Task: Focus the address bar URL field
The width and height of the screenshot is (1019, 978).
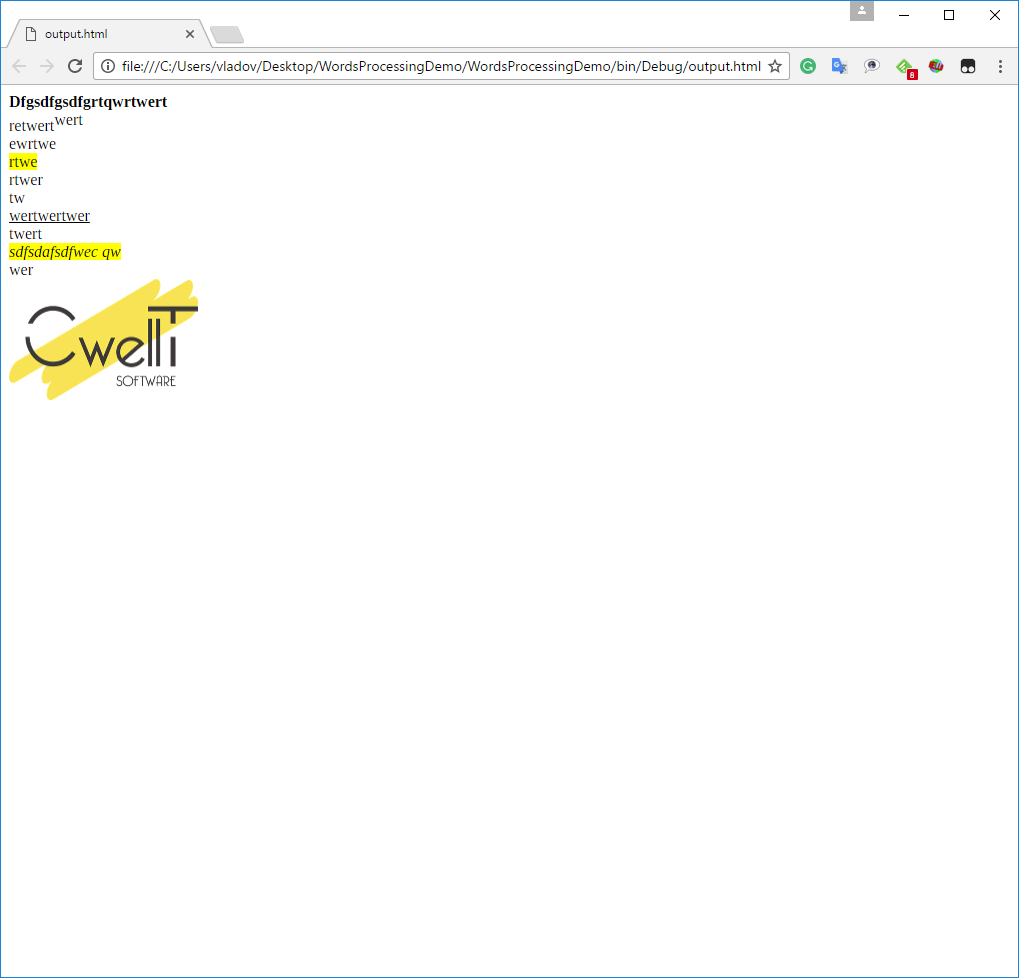Action: (x=441, y=66)
